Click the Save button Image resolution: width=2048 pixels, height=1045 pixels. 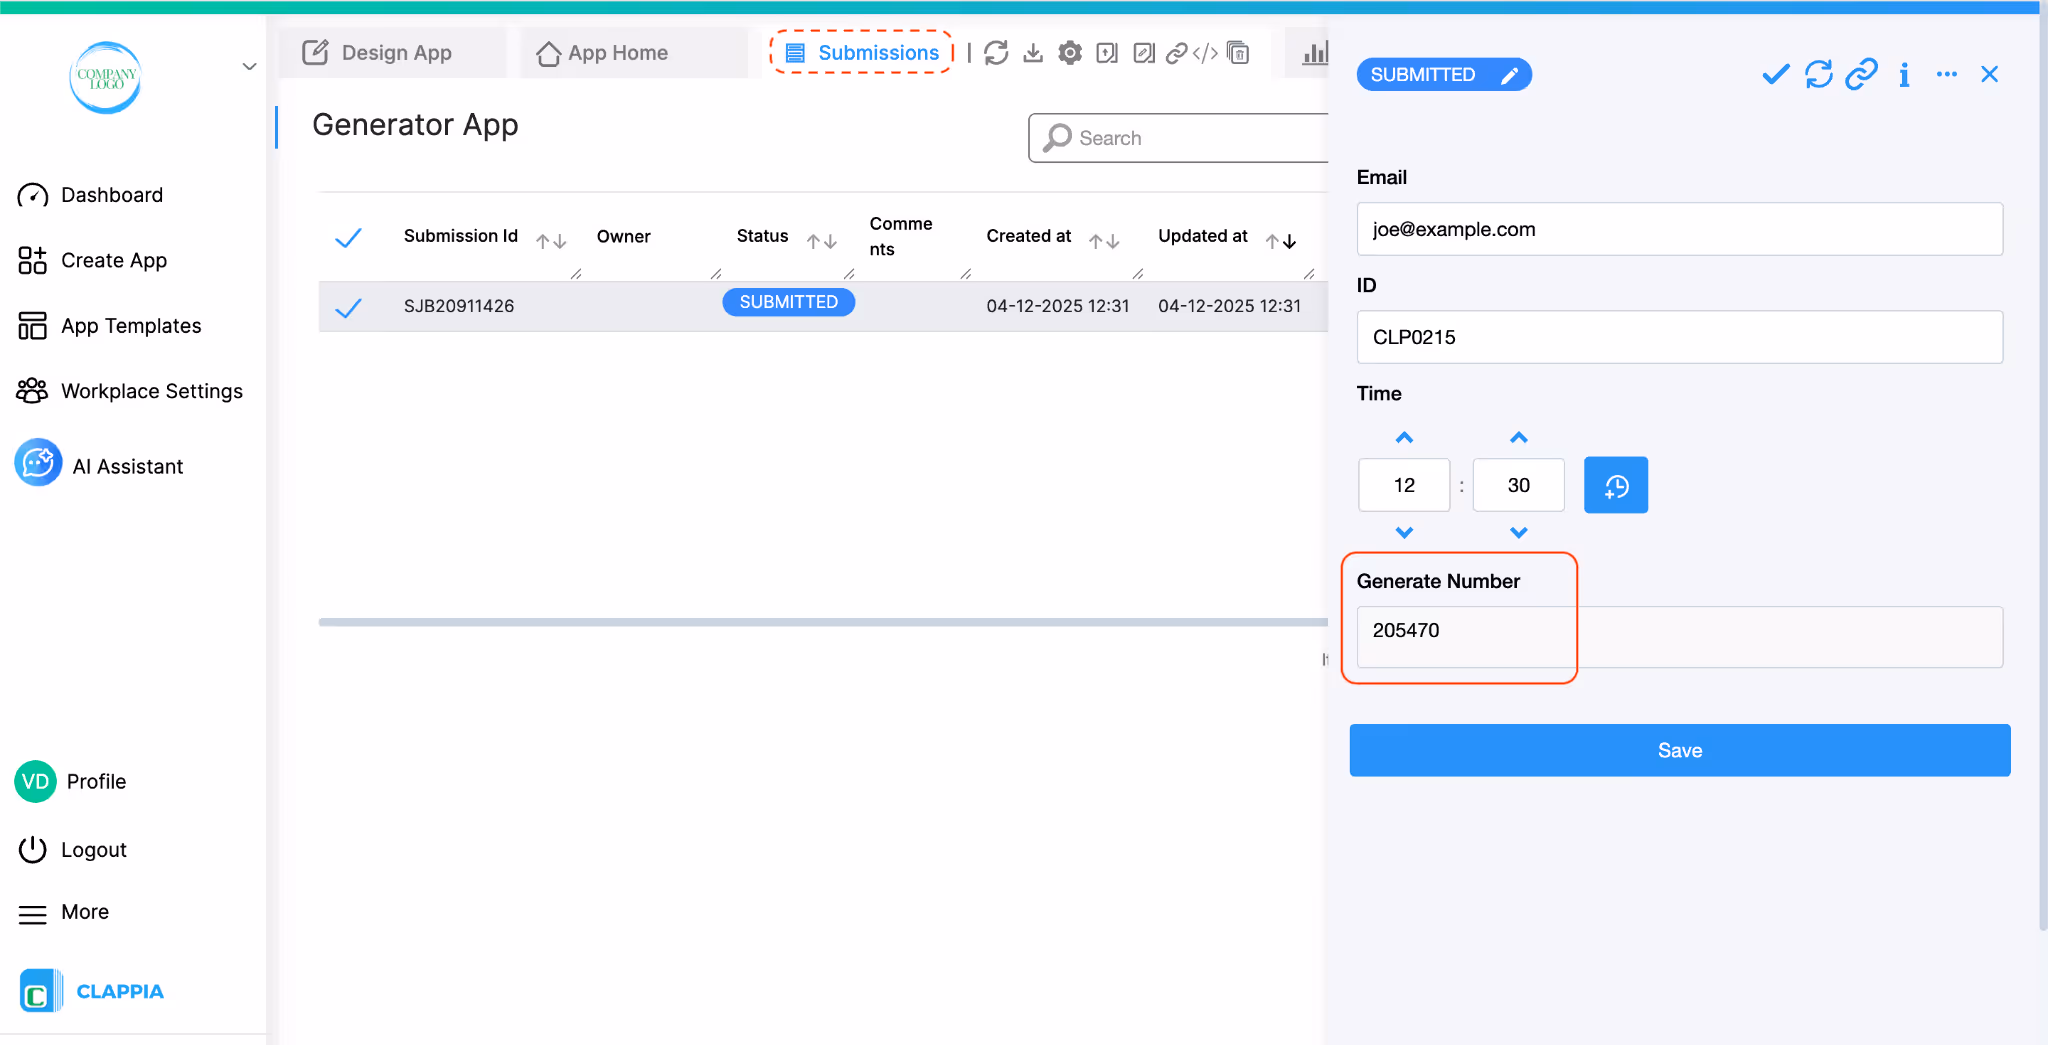(1679, 751)
